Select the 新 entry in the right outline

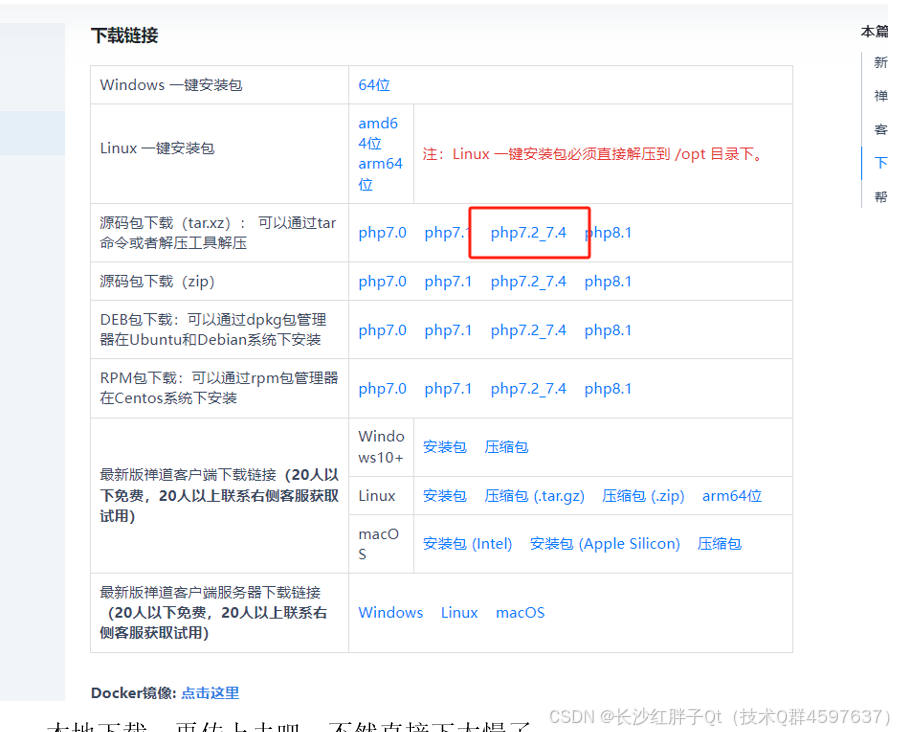[881, 62]
